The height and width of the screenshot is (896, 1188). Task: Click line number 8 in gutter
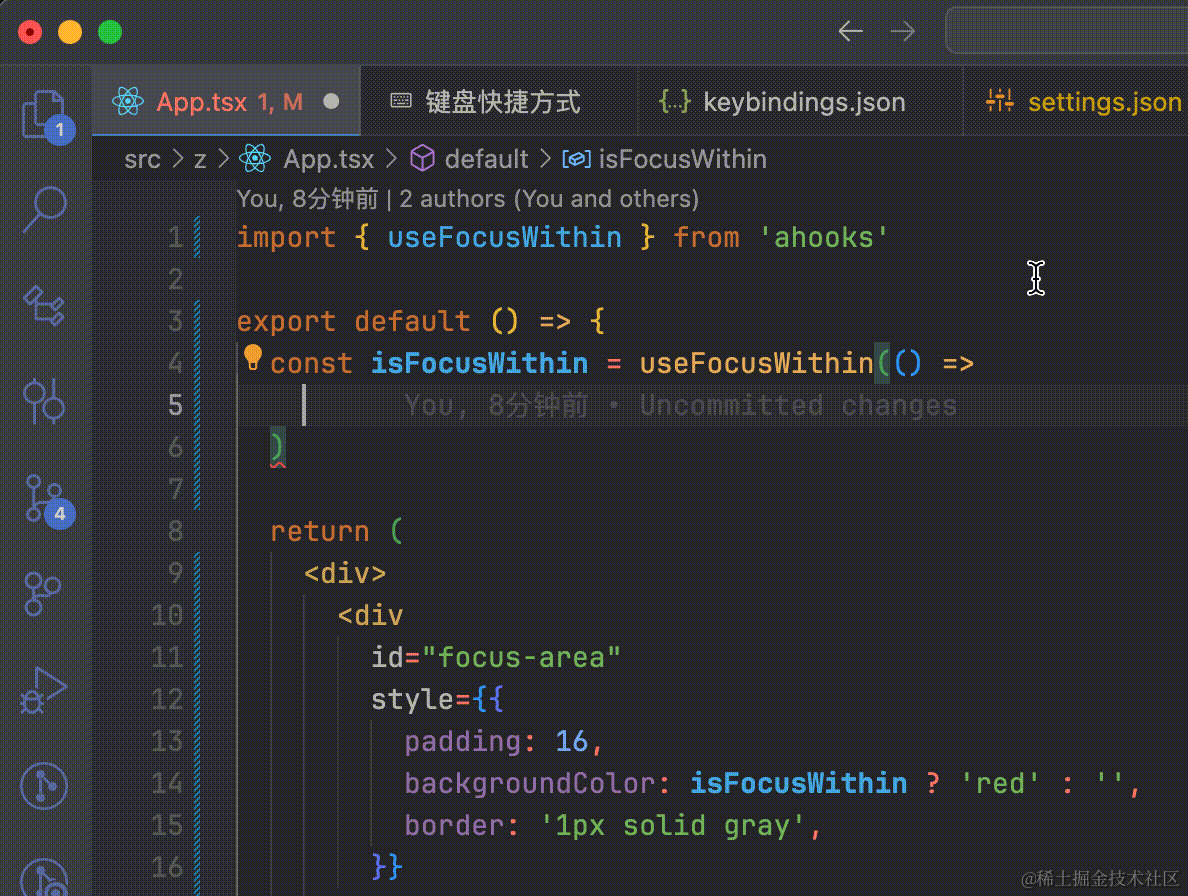175,532
